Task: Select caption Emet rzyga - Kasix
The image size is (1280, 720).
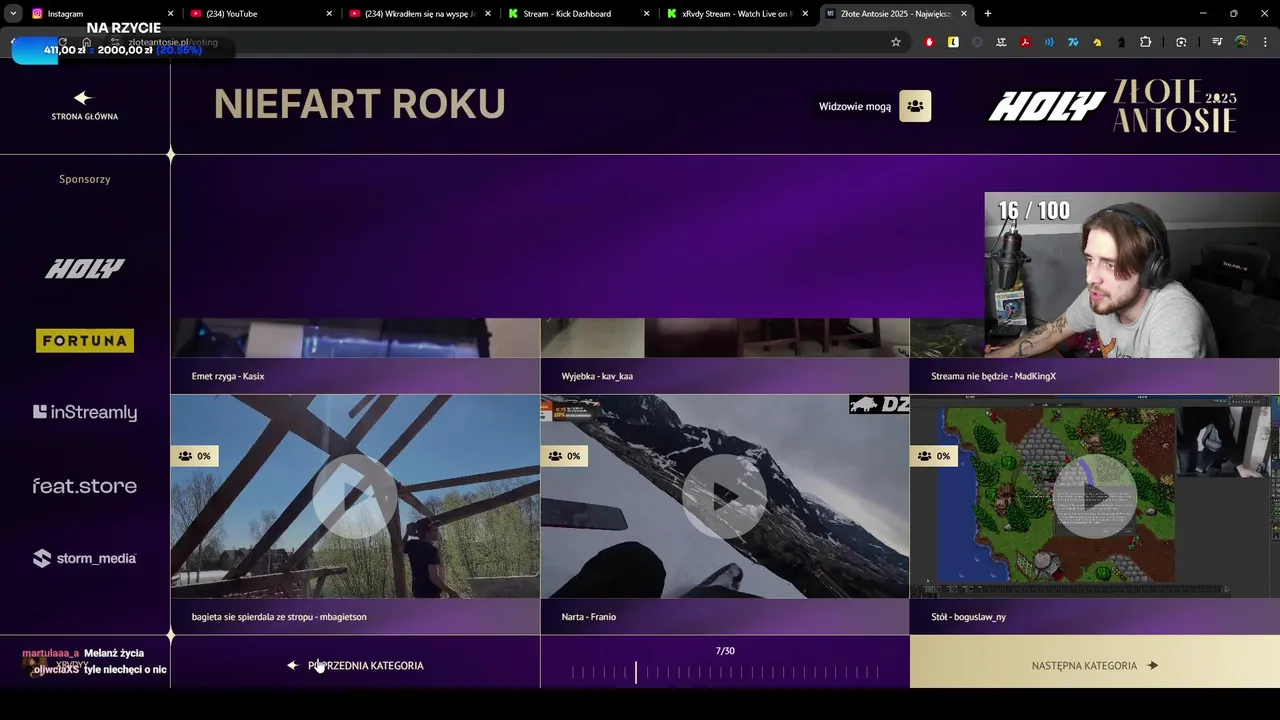Action: [228, 376]
